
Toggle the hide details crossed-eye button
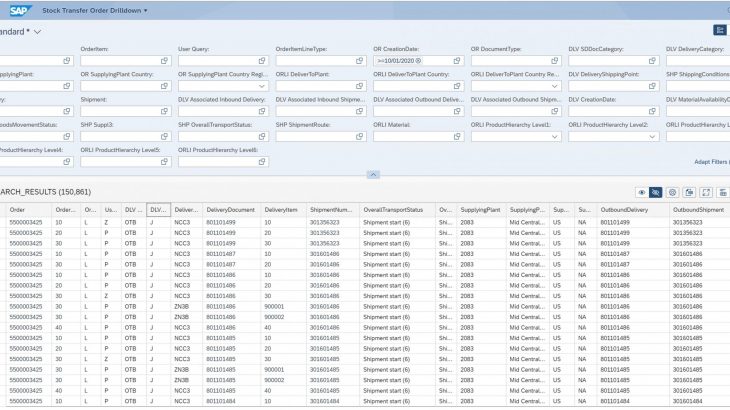(x=656, y=191)
